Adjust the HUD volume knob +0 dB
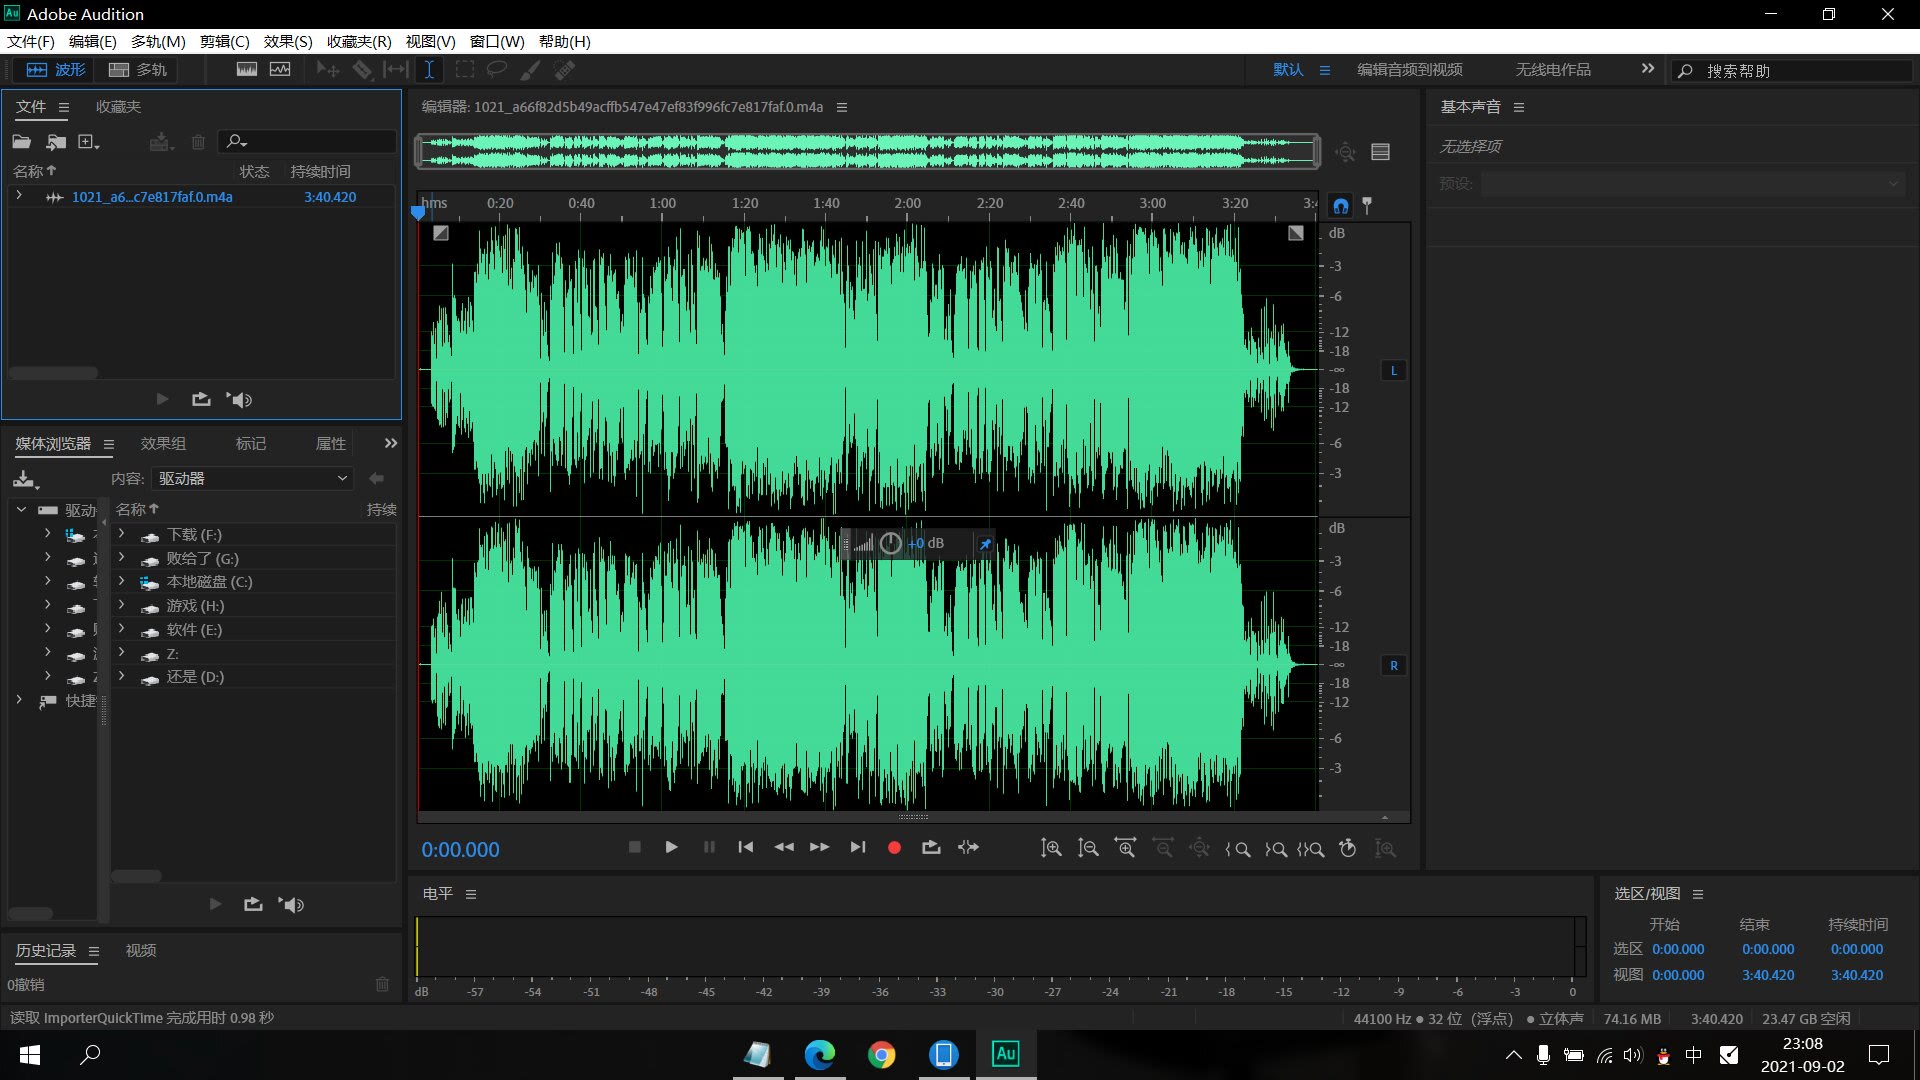Image resolution: width=1920 pixels, height=1080 pixels. (890, 543)
